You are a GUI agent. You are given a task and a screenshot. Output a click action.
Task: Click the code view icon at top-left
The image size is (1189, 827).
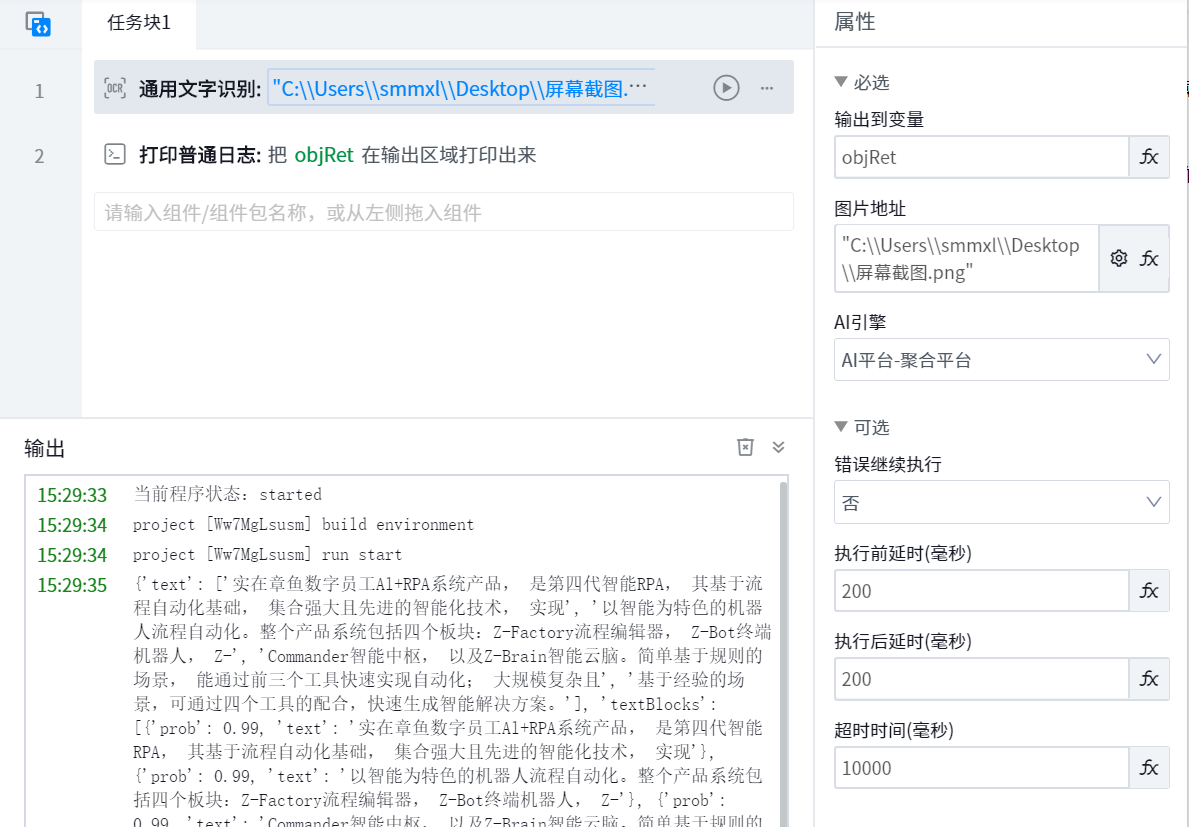[38, 24]
